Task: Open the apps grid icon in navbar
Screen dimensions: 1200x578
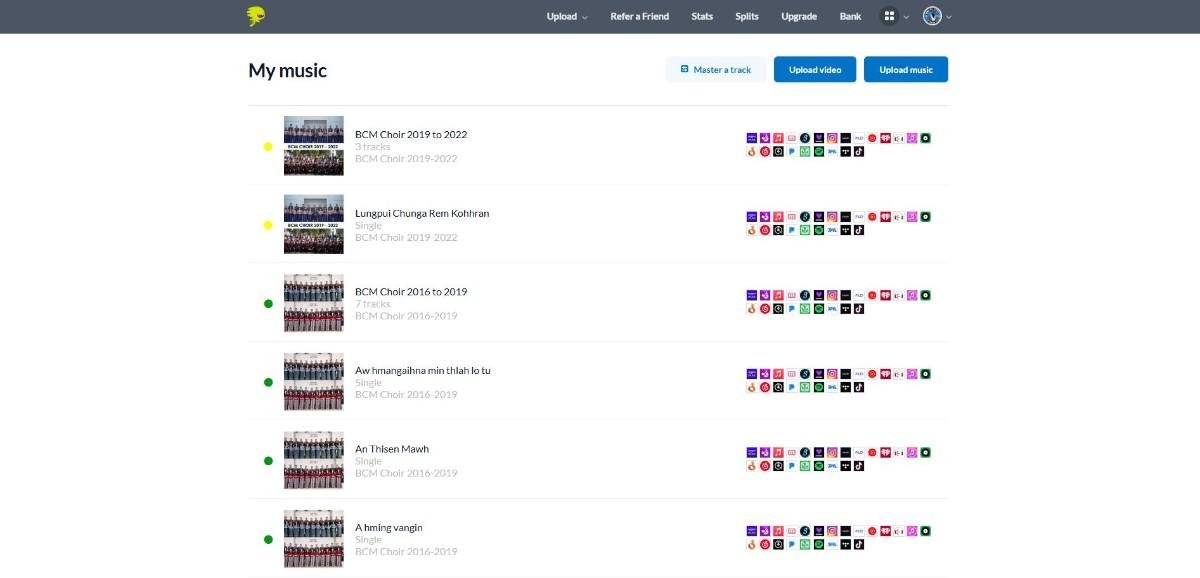Action: (889, 16)
